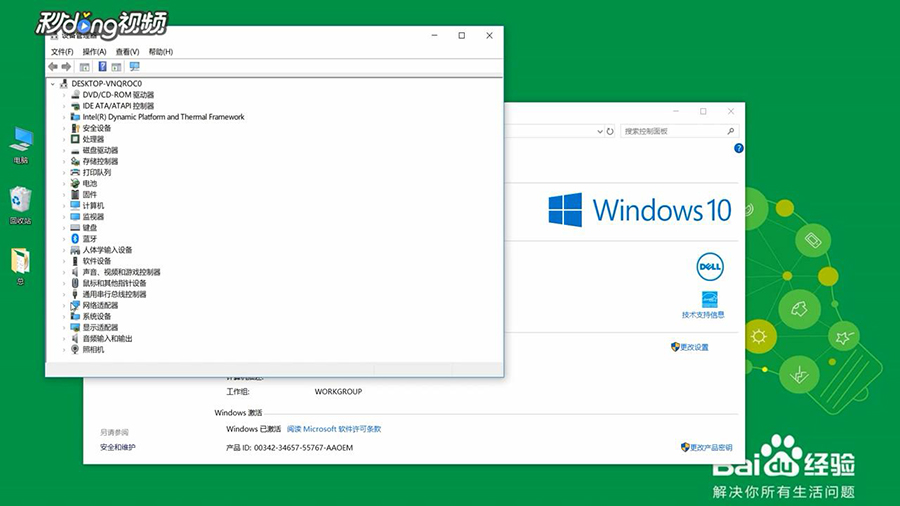Open the blue help question icon in Control Panel
The image size is (900, 506).
click(x=739, y=148)
